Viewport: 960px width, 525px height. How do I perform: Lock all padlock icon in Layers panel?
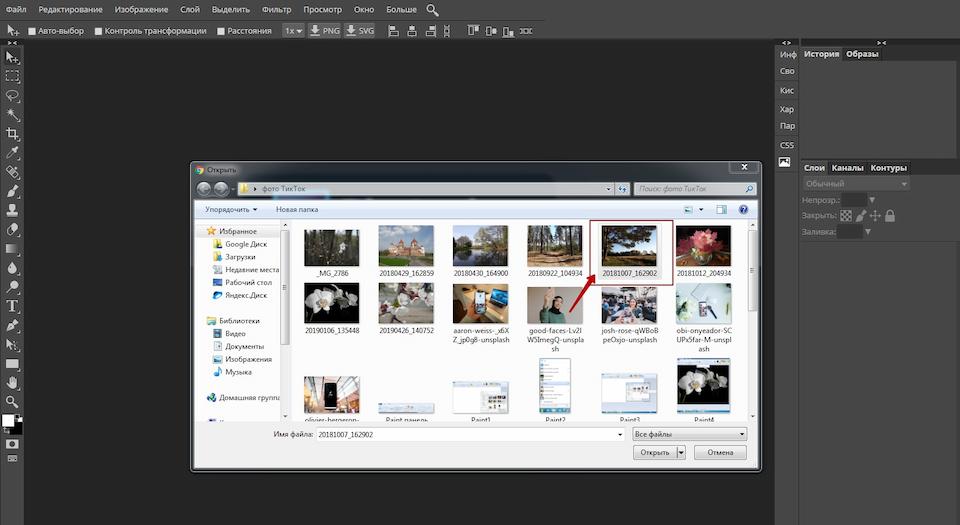click(x=890, y=215)
